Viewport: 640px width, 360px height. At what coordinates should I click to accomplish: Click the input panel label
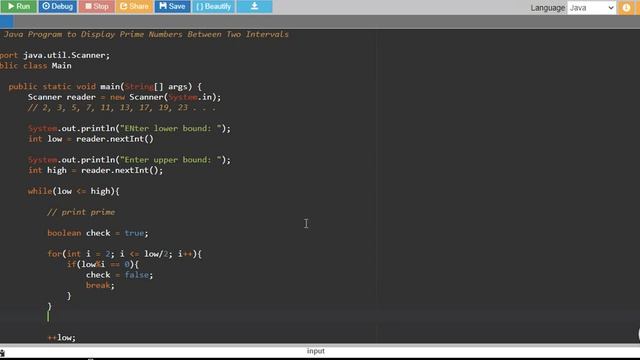(316, 351)
